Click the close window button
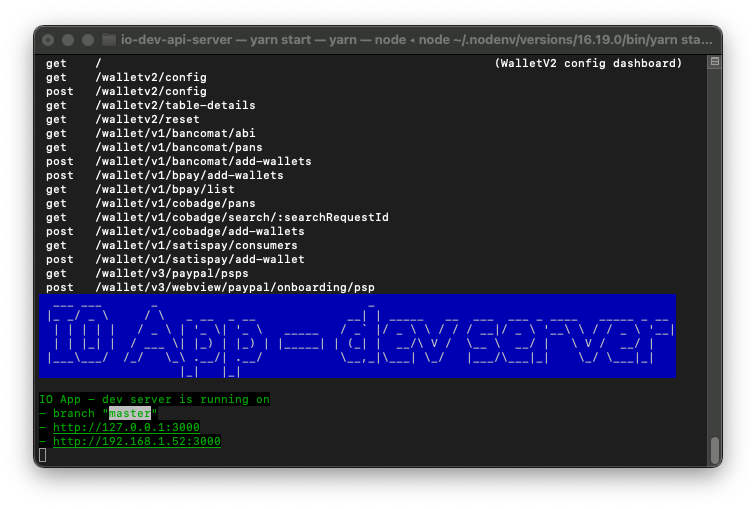756x509 pixels. click(48, 40)
